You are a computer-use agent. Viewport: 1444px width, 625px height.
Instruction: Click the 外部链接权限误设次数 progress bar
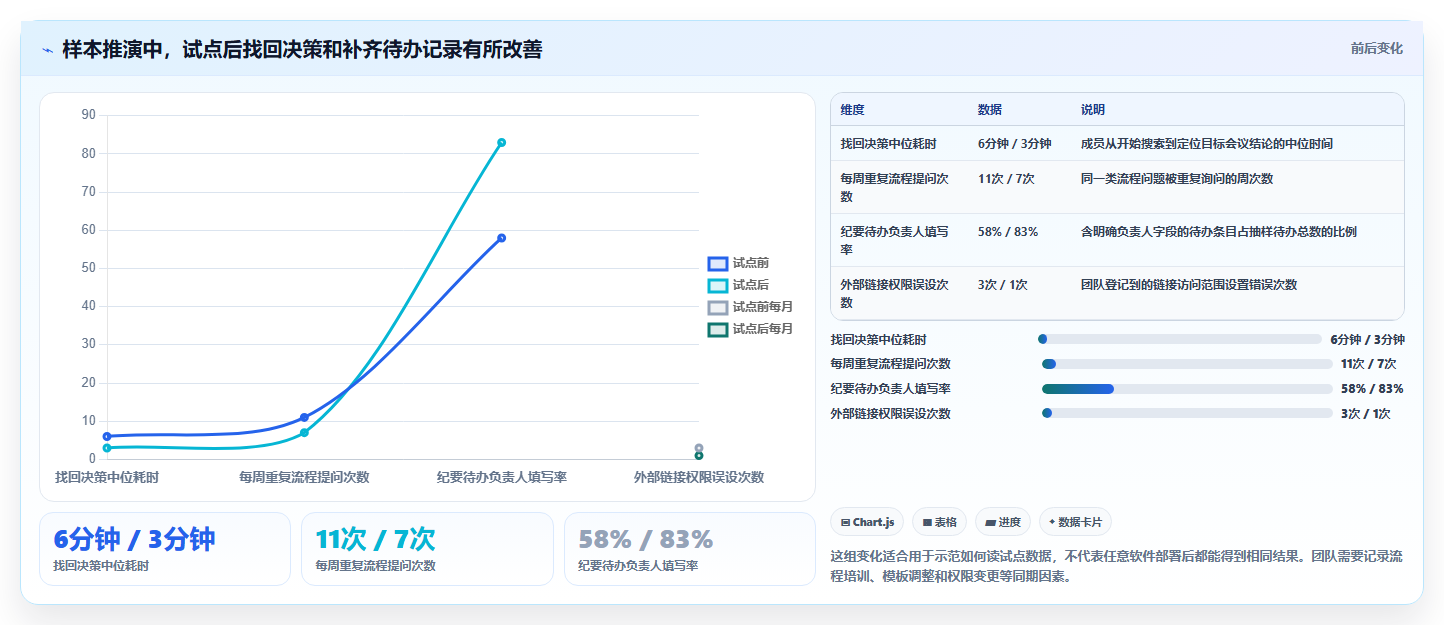1187,413
